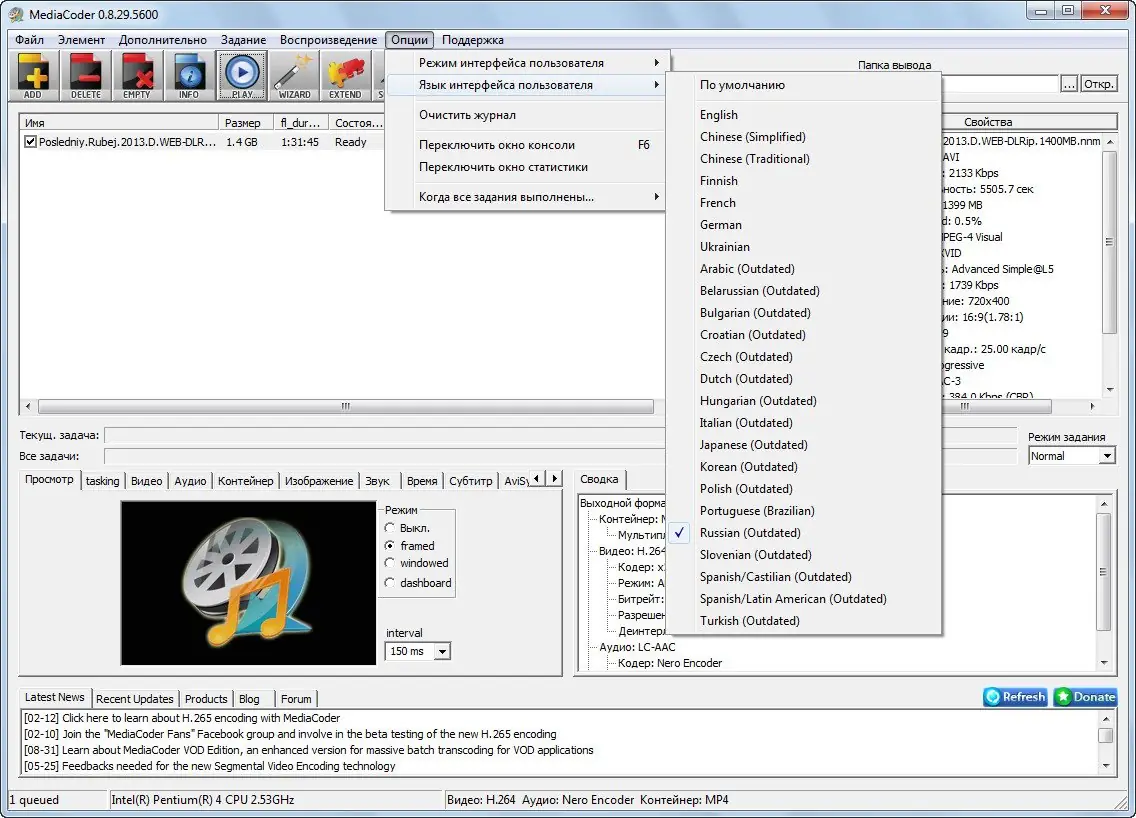Open H.265 encoding news link

[182, 718]
